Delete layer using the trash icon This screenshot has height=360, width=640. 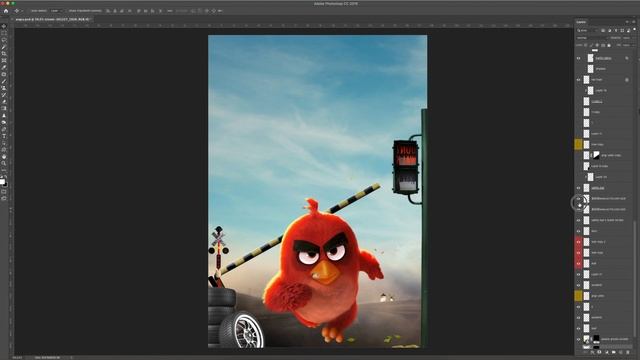click(x=628, y=352)
